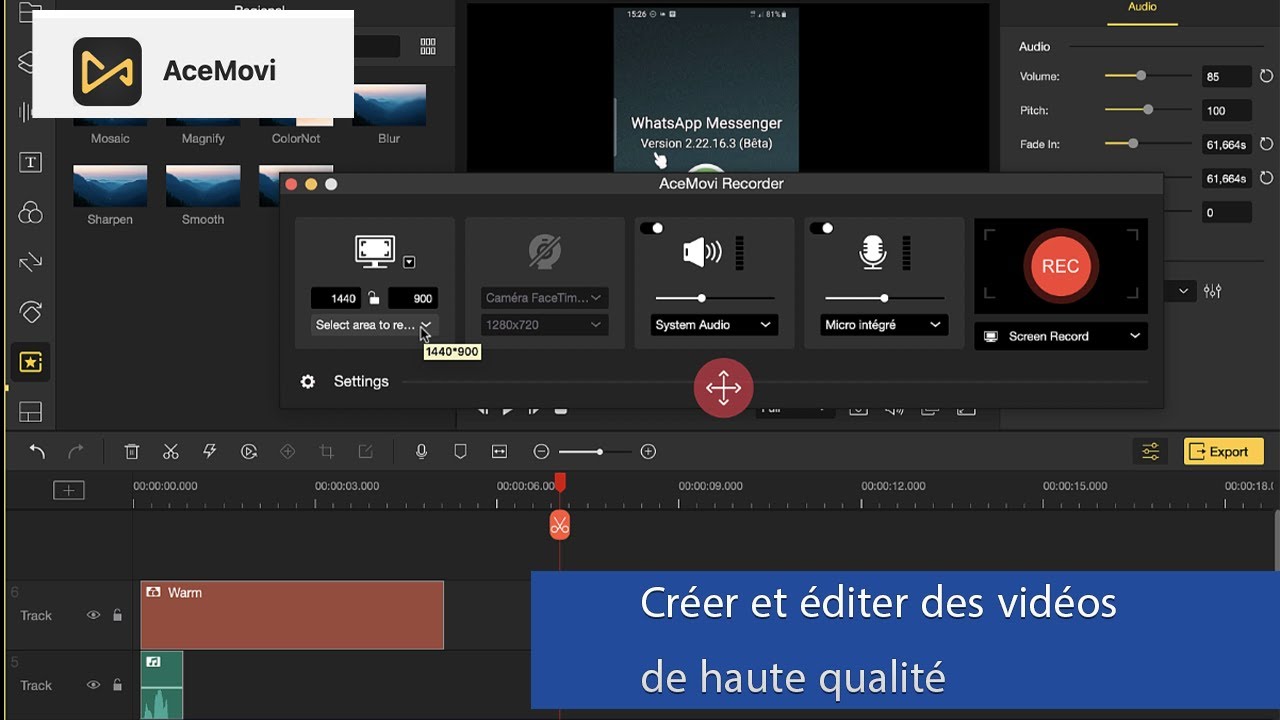Click the monitor screen capture icon
Viewport: 1280px width, 720px height.
click(375, 251)
